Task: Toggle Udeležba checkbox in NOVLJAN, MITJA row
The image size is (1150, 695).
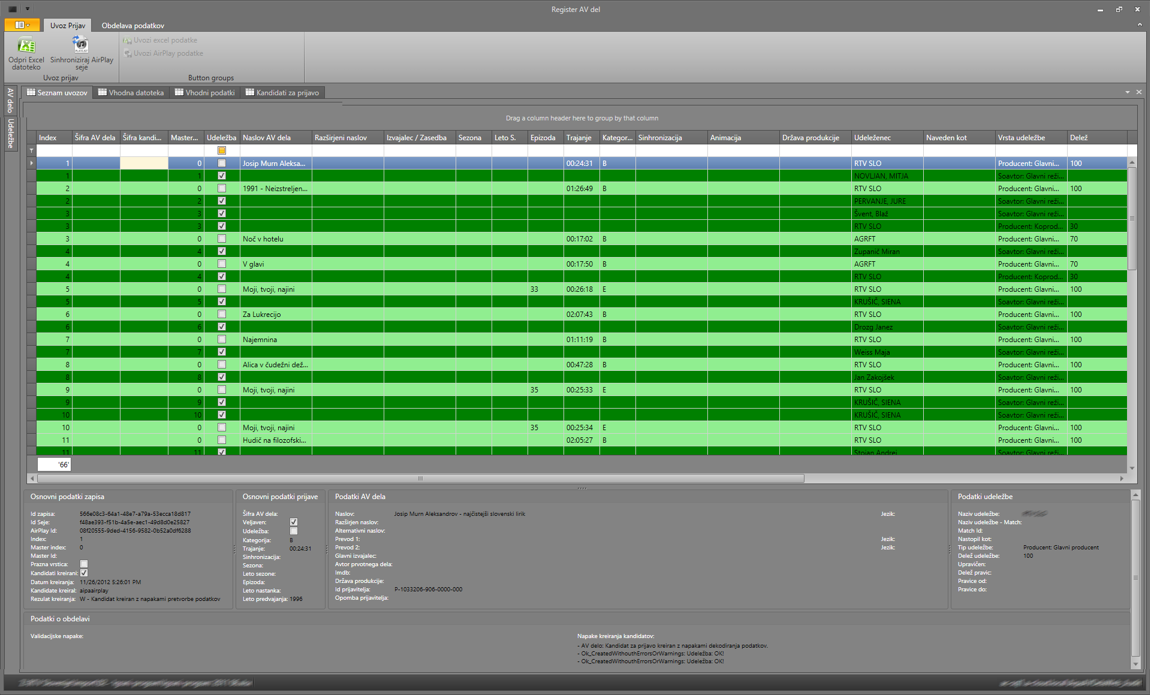Action: [221, 176]
